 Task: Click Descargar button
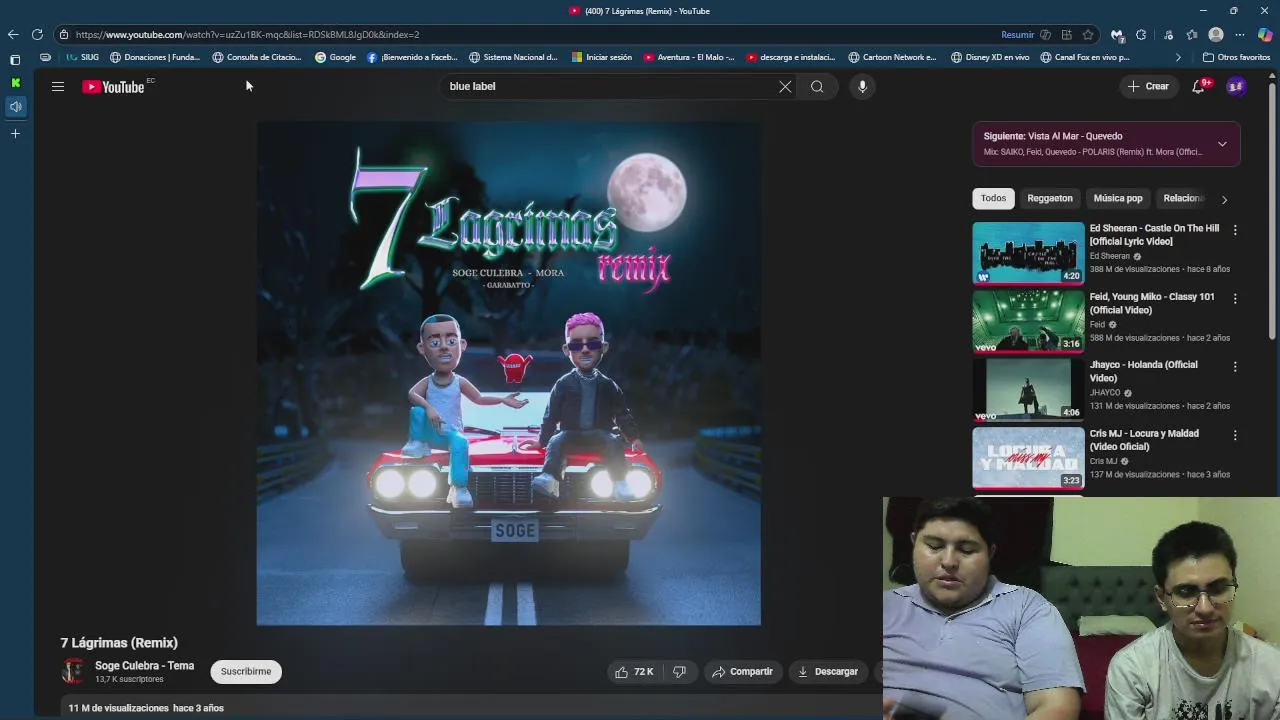(828, 672)
